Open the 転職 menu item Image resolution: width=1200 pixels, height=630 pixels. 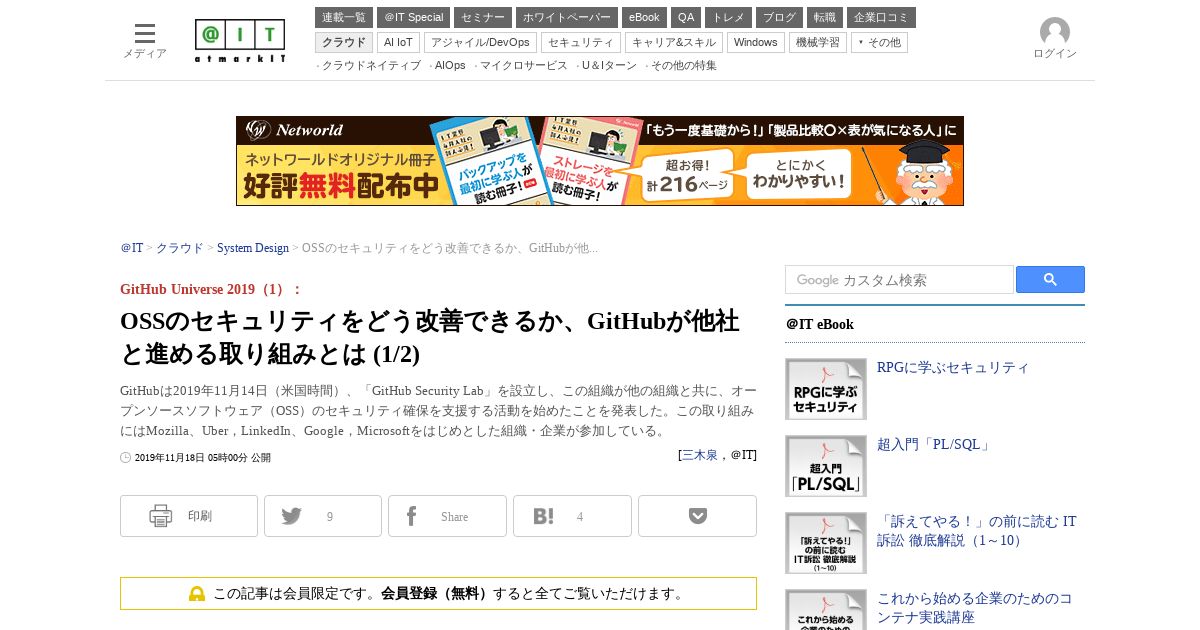825,17
